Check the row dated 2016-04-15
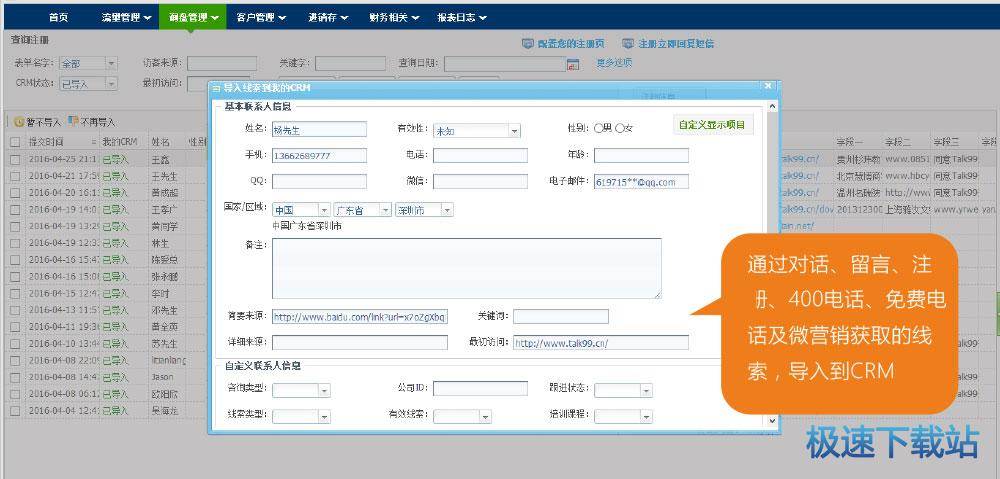This screenshot has height=479, width=1000. [x=15, y=293]
